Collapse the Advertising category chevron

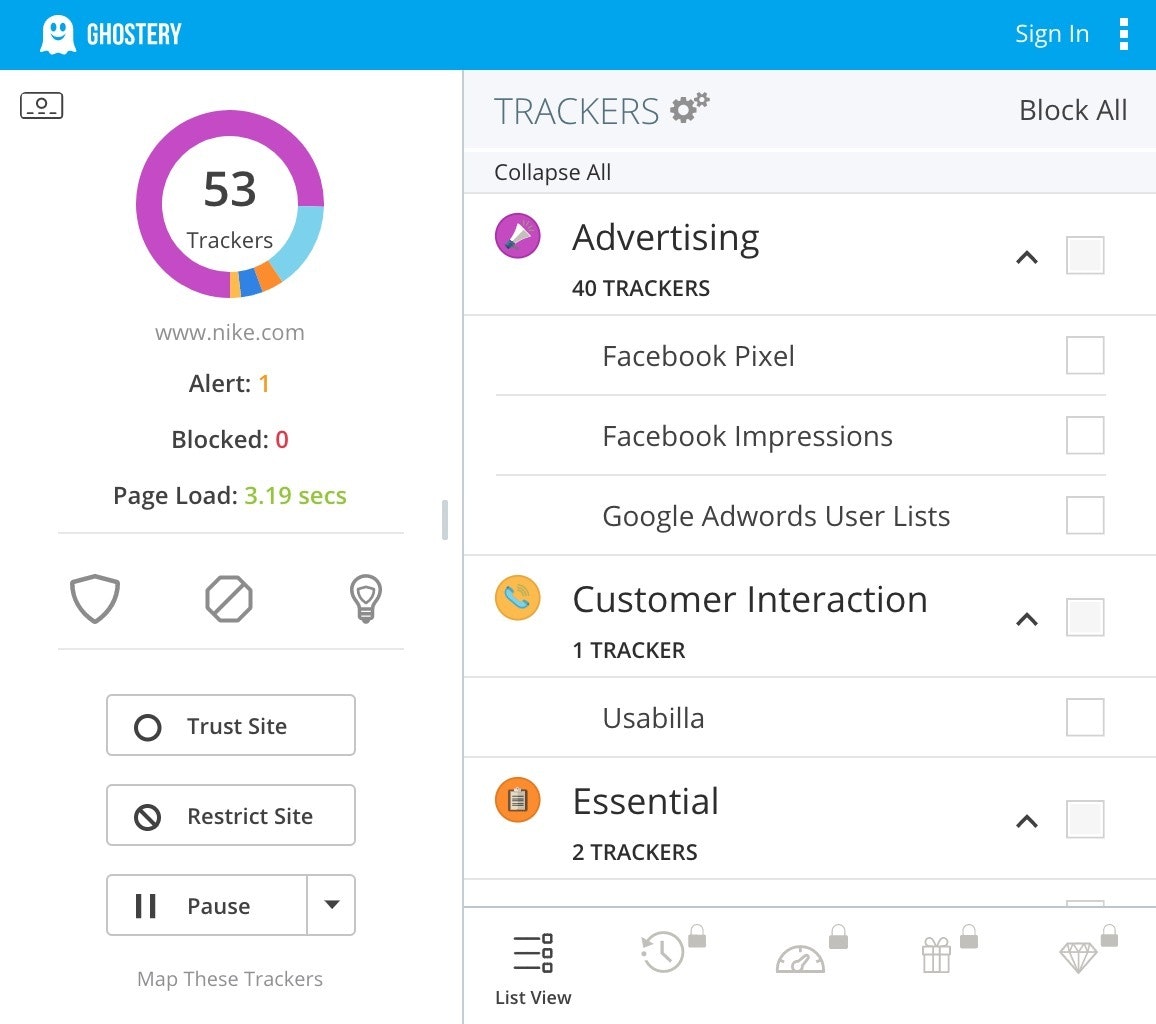(x=1026, y=257)
